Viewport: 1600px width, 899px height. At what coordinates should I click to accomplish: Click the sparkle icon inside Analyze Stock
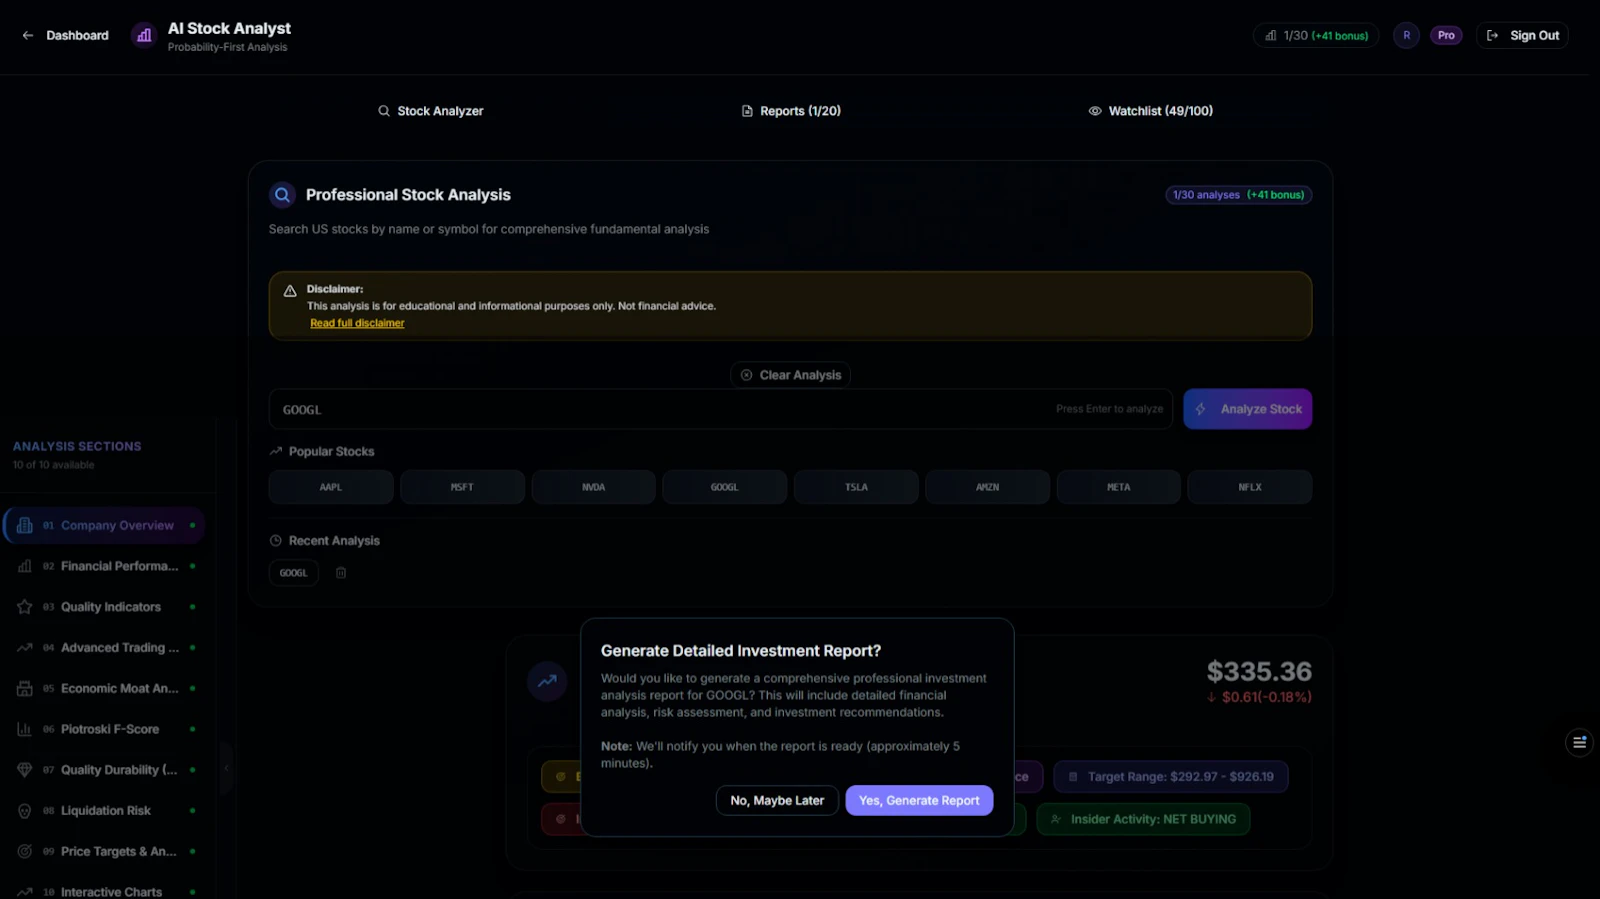click(1201, 409)
